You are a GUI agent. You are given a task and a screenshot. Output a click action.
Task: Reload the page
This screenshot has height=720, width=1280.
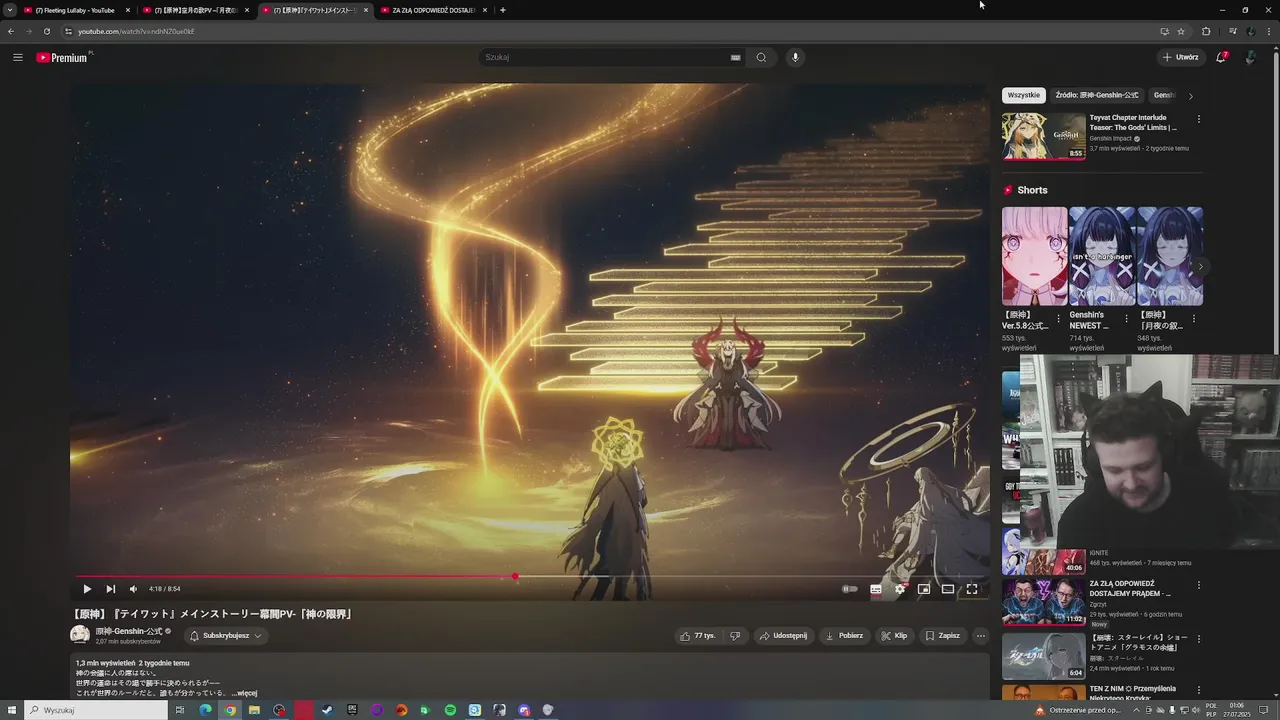pyautogui.click(x=46, y=31)
